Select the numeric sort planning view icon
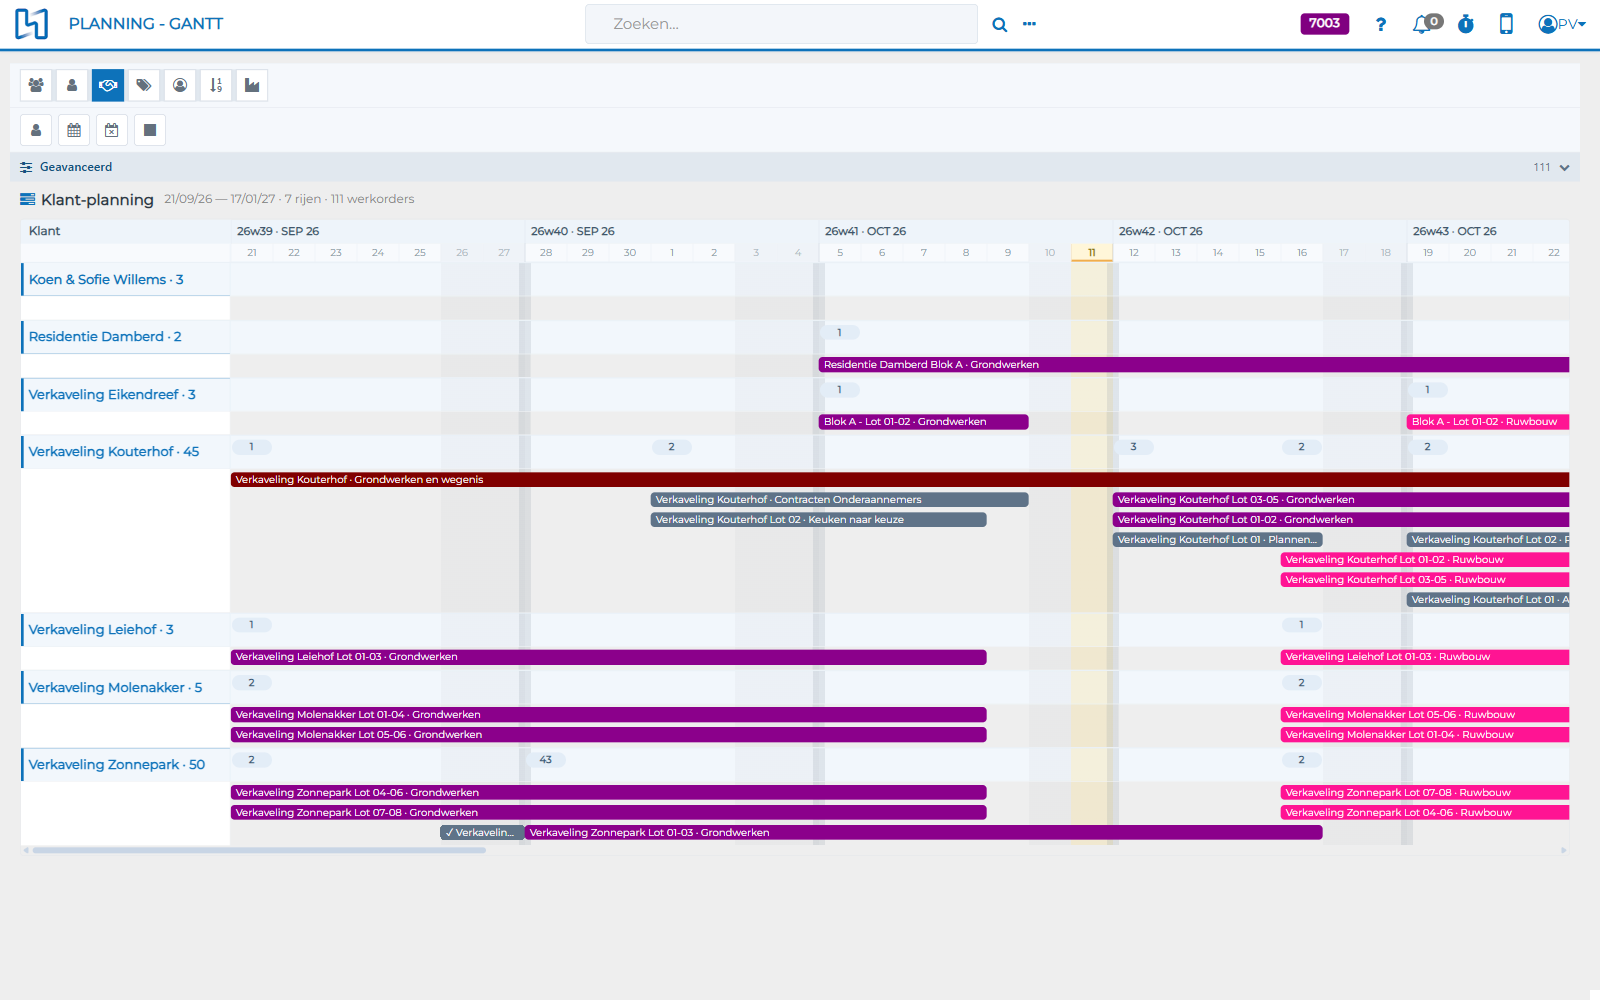 click(216, 86)
